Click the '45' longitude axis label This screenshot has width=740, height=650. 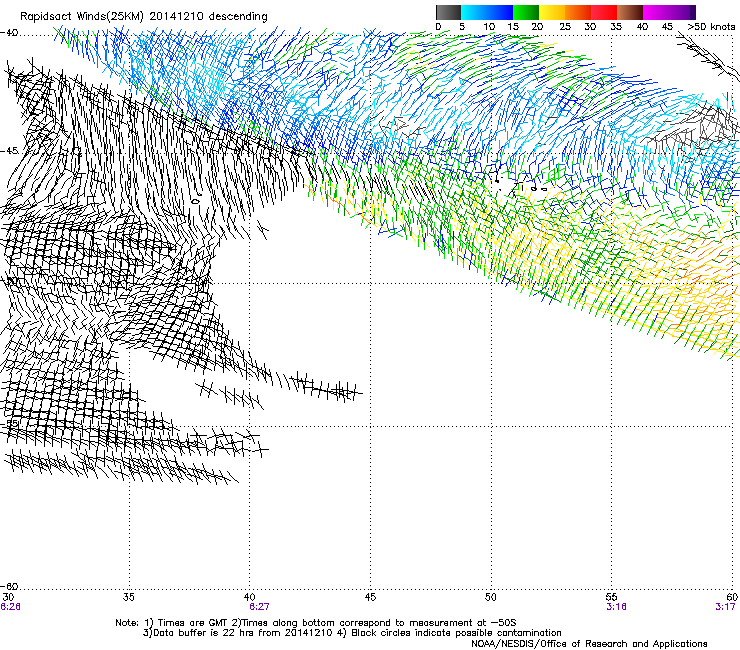pos(370,597)
